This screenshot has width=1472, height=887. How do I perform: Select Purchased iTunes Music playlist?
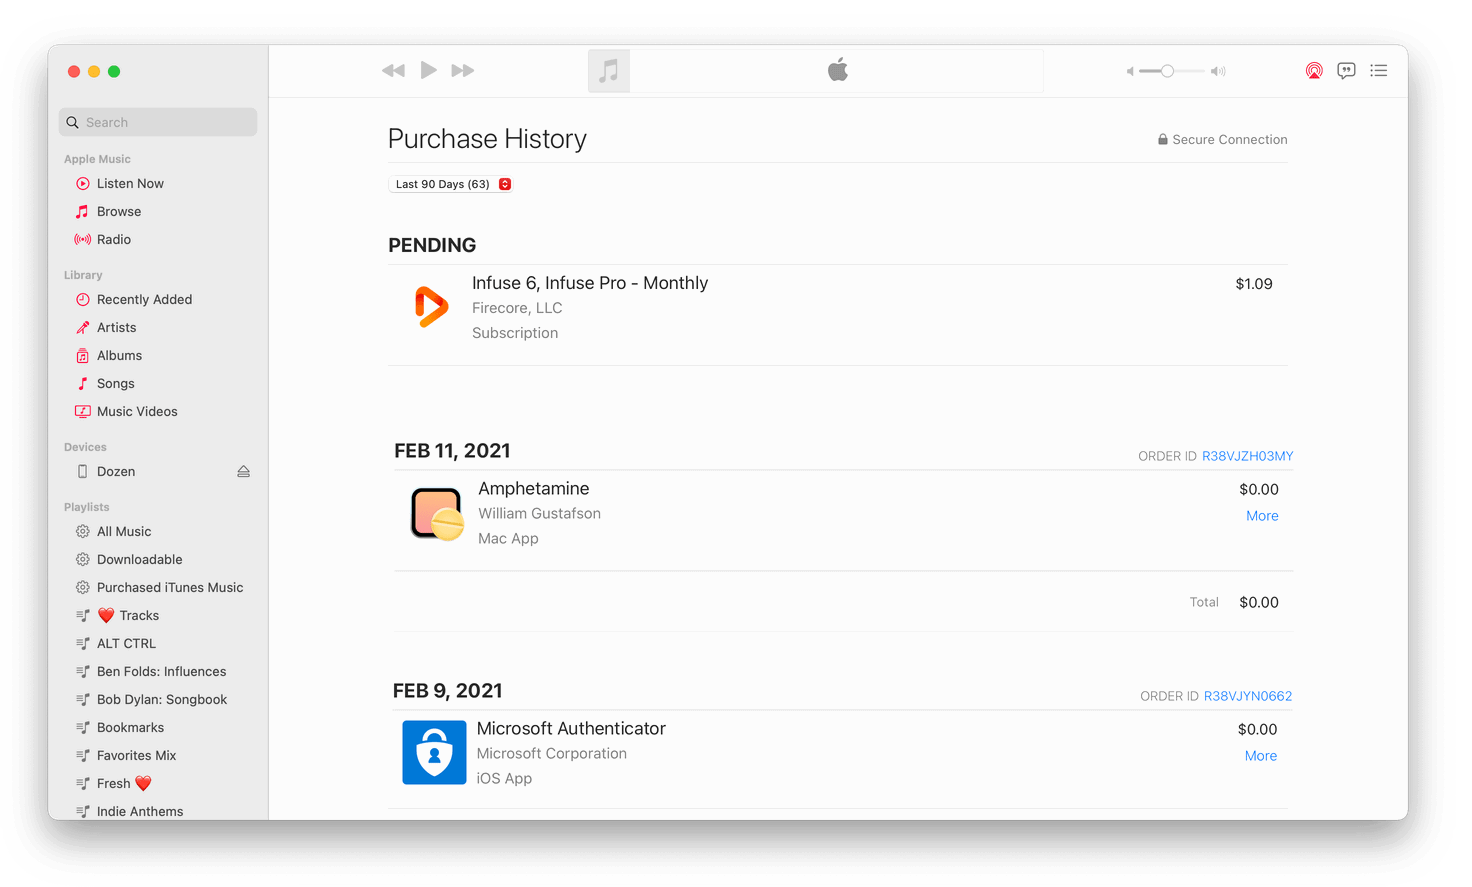coord(169,588)
